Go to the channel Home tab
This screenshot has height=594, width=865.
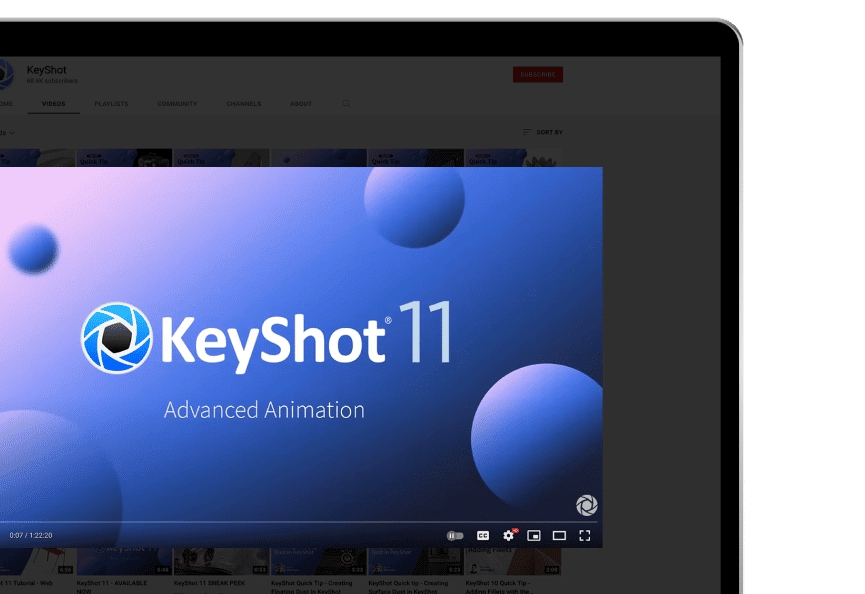coord(6,104)
